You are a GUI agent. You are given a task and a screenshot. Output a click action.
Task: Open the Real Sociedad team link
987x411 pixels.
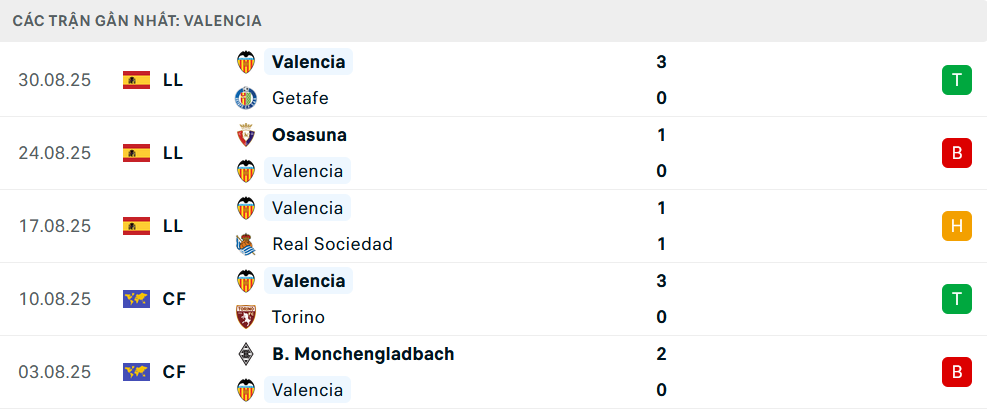(332, 244)
